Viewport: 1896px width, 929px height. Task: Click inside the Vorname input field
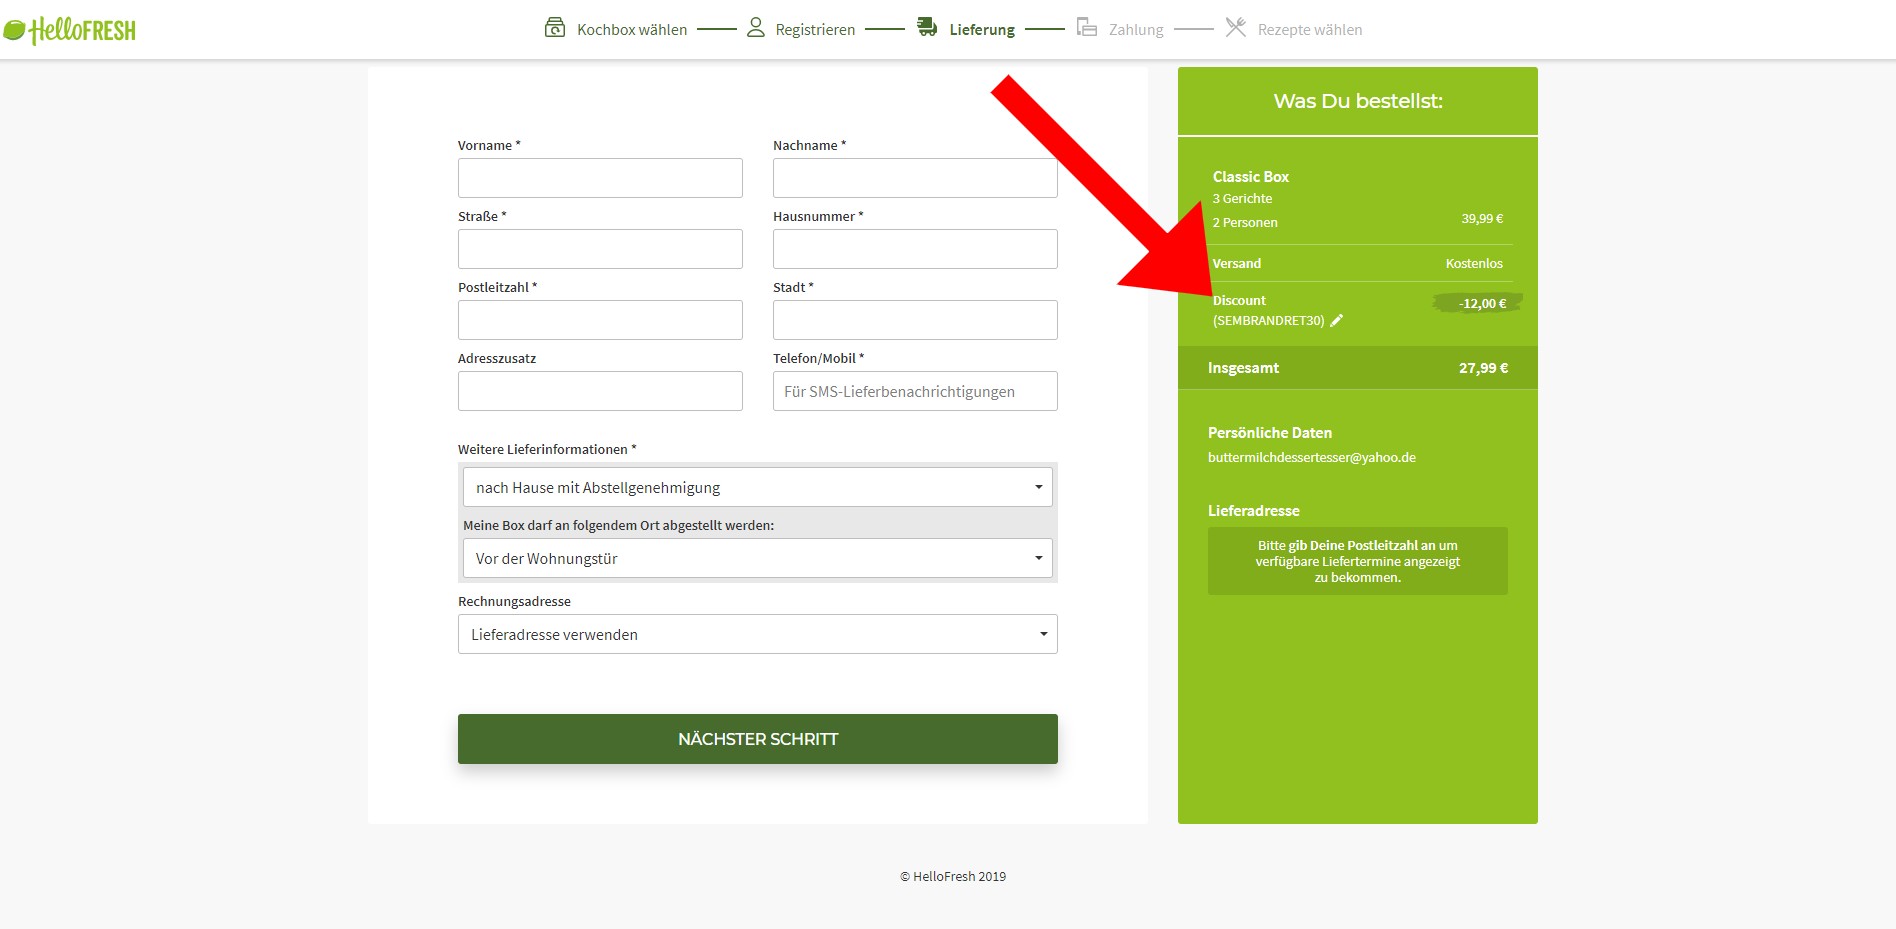[599, 177]
